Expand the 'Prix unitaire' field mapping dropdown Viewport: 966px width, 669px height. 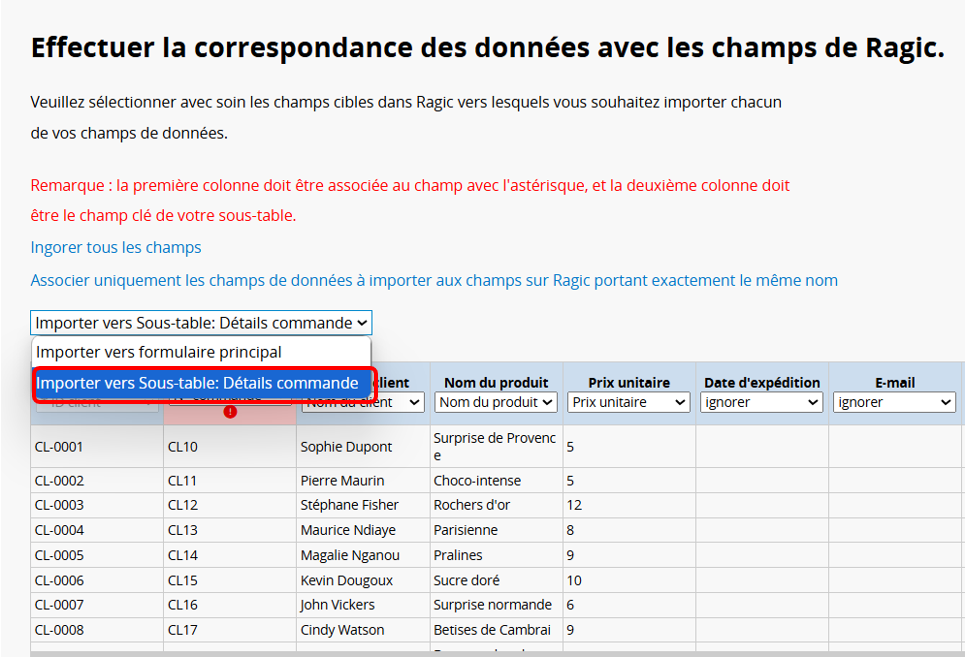629,402
